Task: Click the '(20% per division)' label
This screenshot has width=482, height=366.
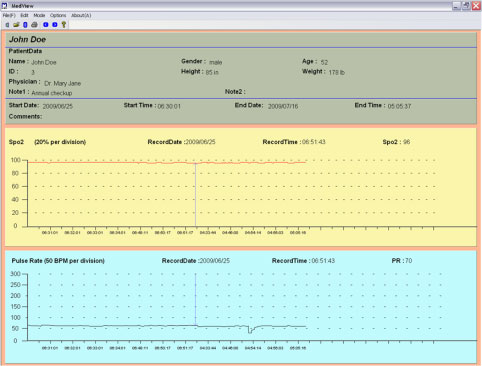Action: coord(60,142)
